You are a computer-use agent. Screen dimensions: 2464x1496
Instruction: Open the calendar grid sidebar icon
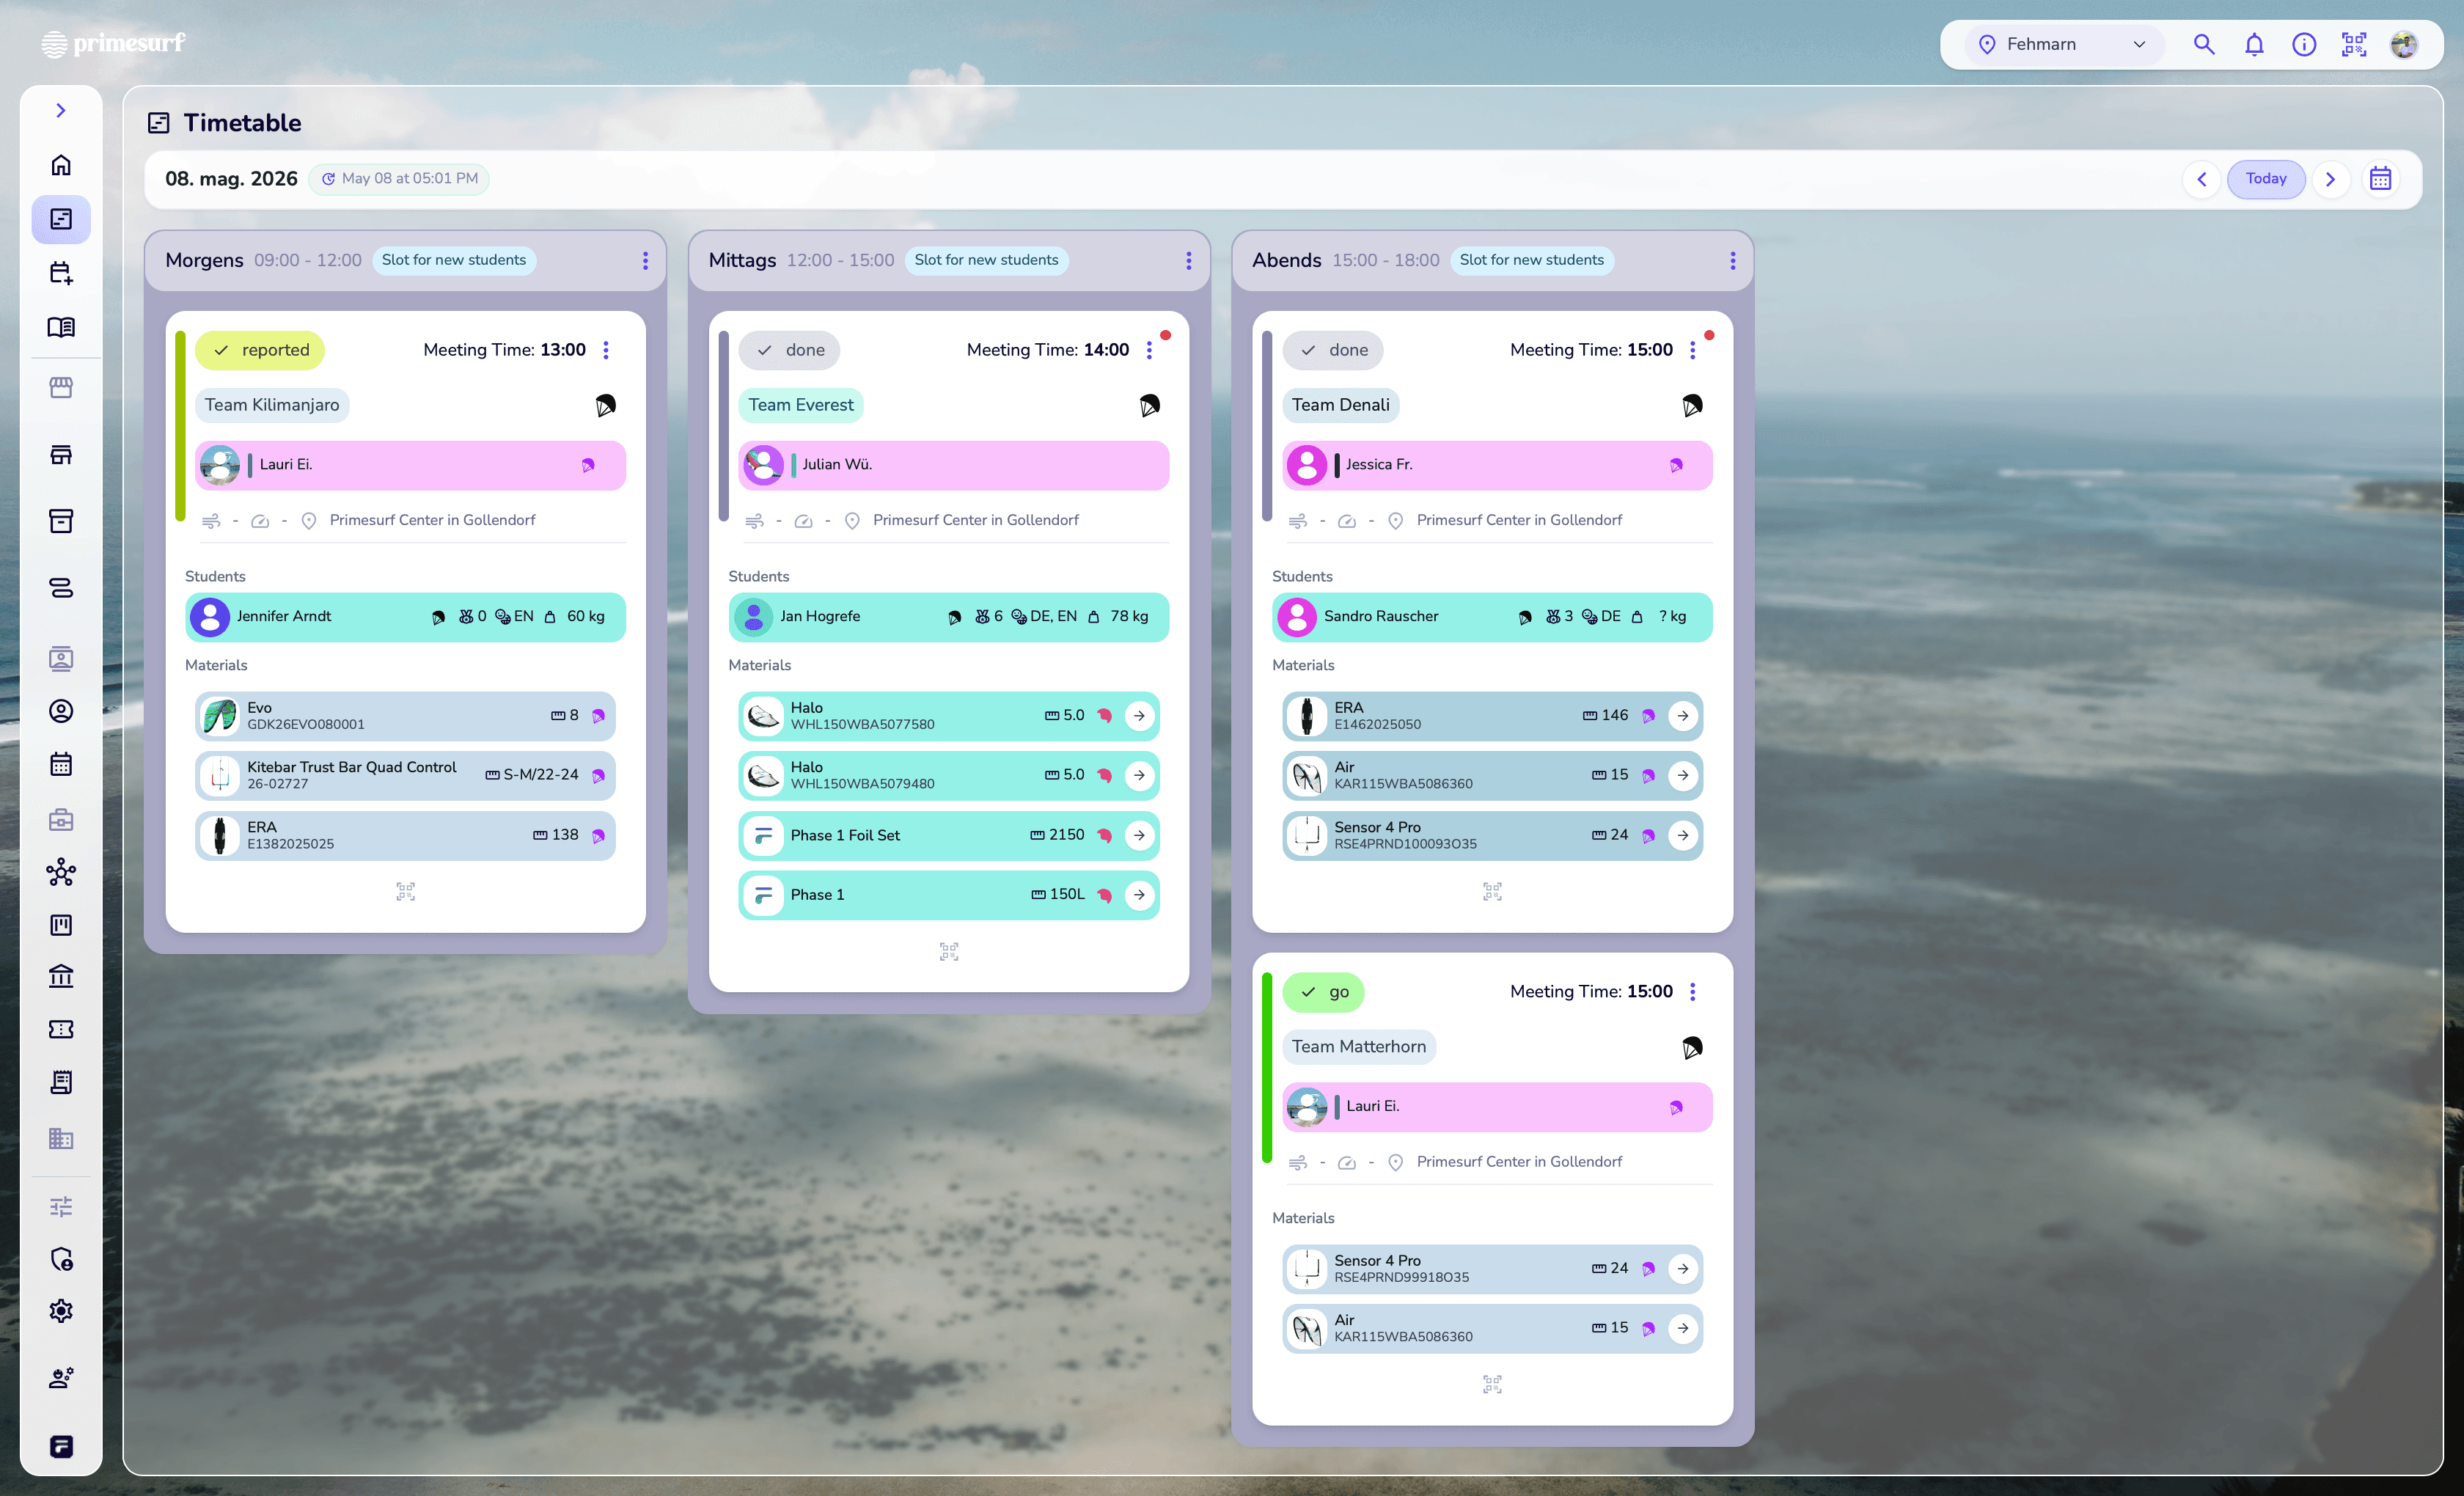click(x=61, y=765)
